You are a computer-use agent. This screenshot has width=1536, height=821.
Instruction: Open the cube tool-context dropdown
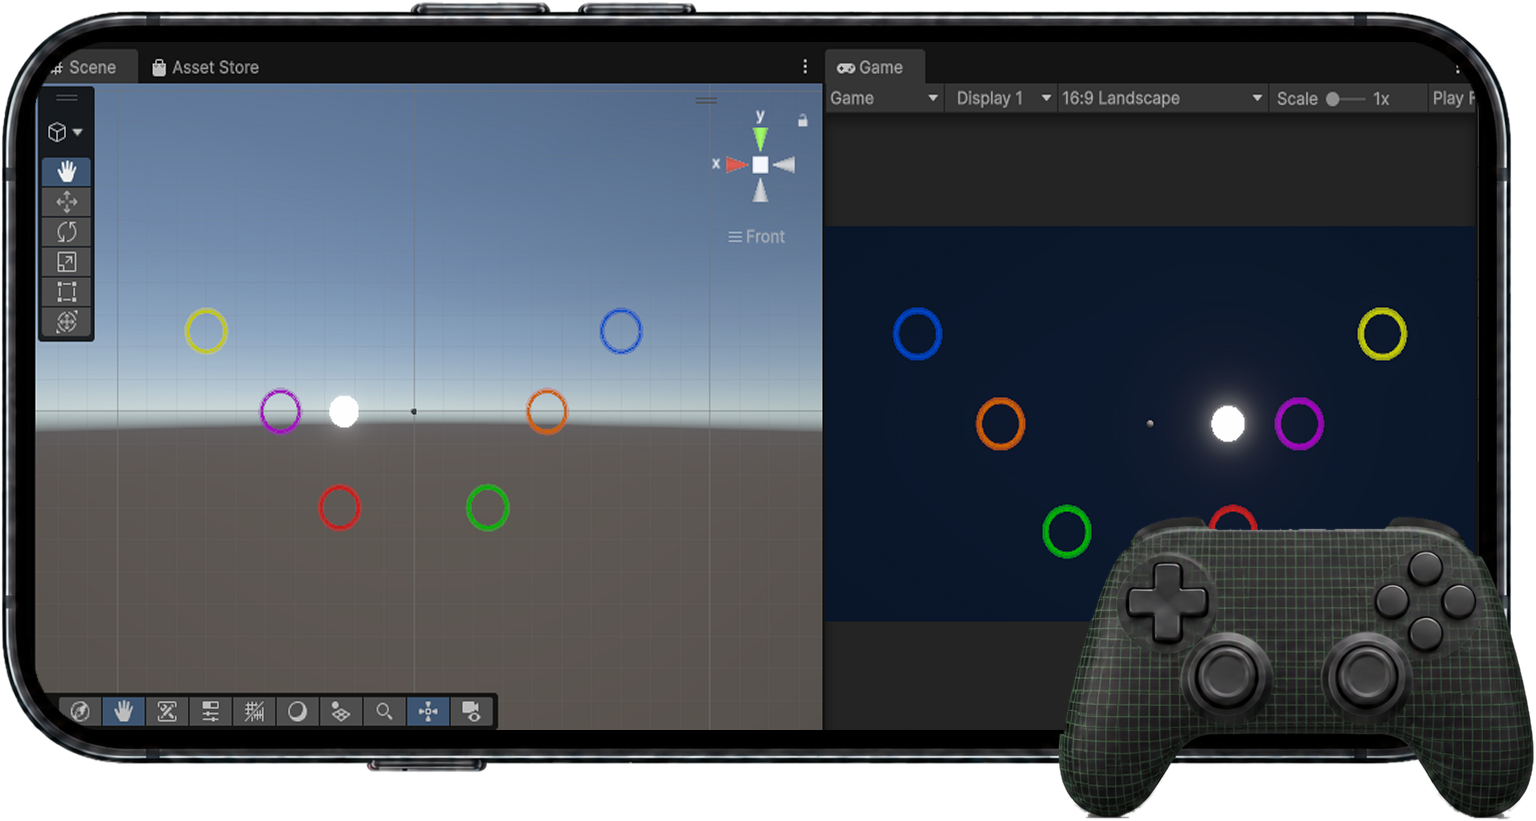(66, 132)
